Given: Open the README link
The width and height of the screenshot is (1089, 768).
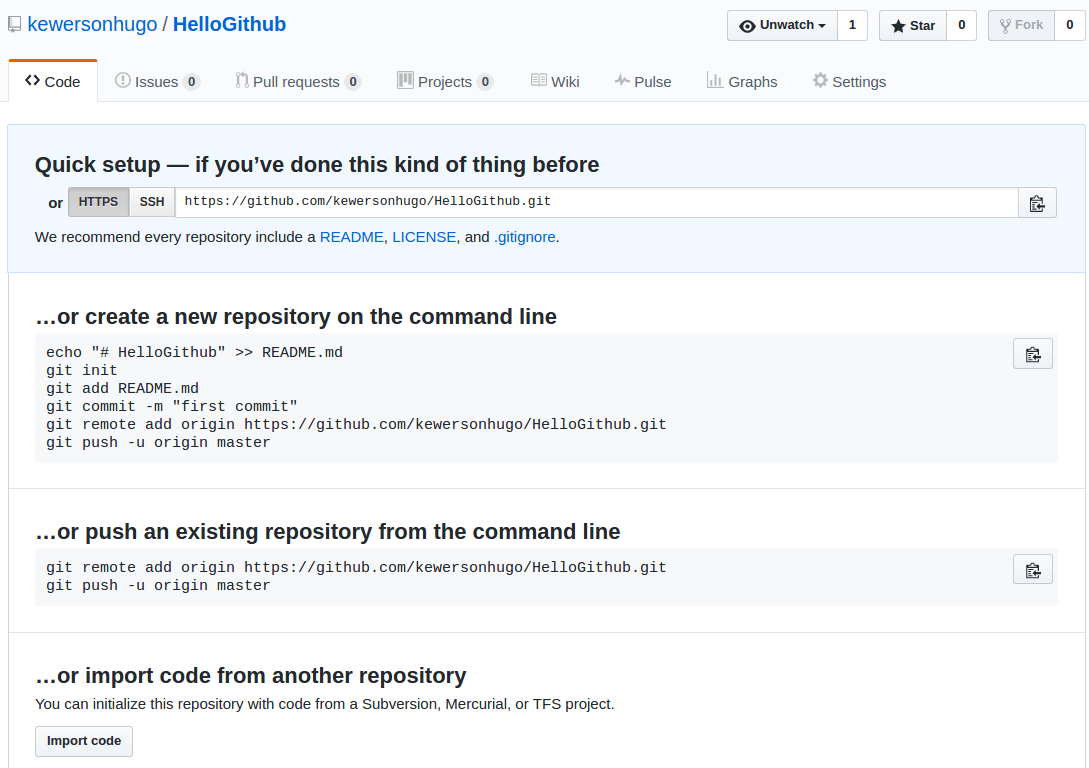Looking at the screenshot, I should point(351,237).
